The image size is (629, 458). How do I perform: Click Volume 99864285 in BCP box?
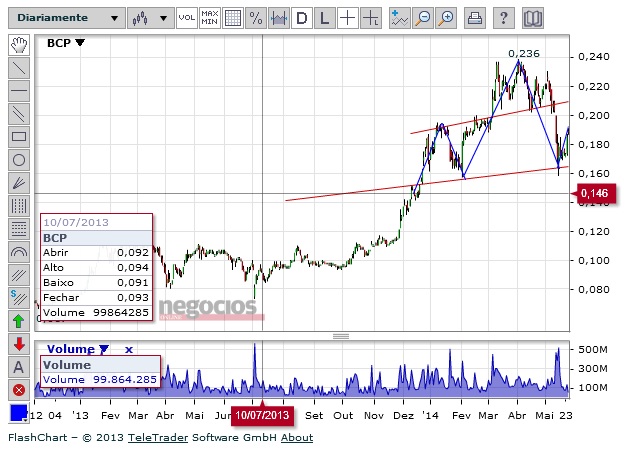coord(96,312)
